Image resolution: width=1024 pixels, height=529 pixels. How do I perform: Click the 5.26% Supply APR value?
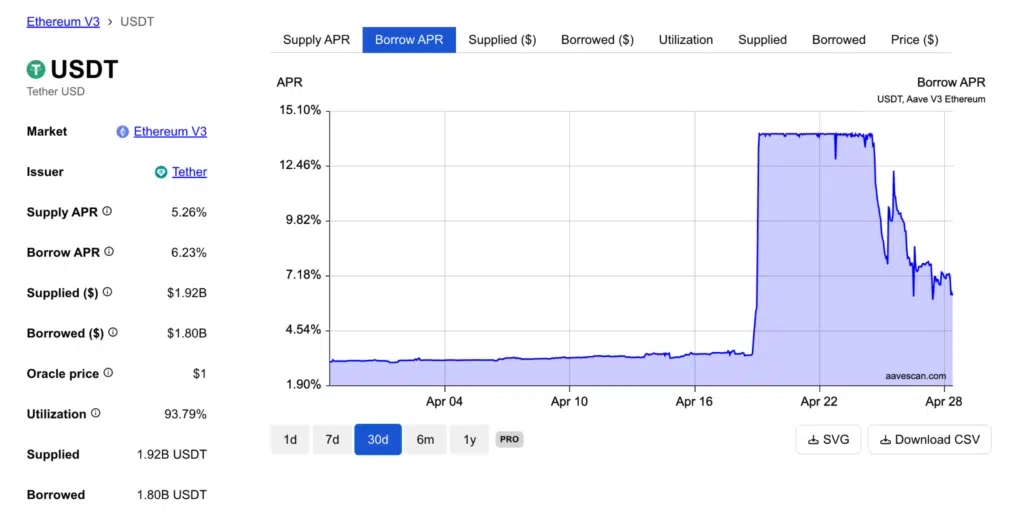189,212
